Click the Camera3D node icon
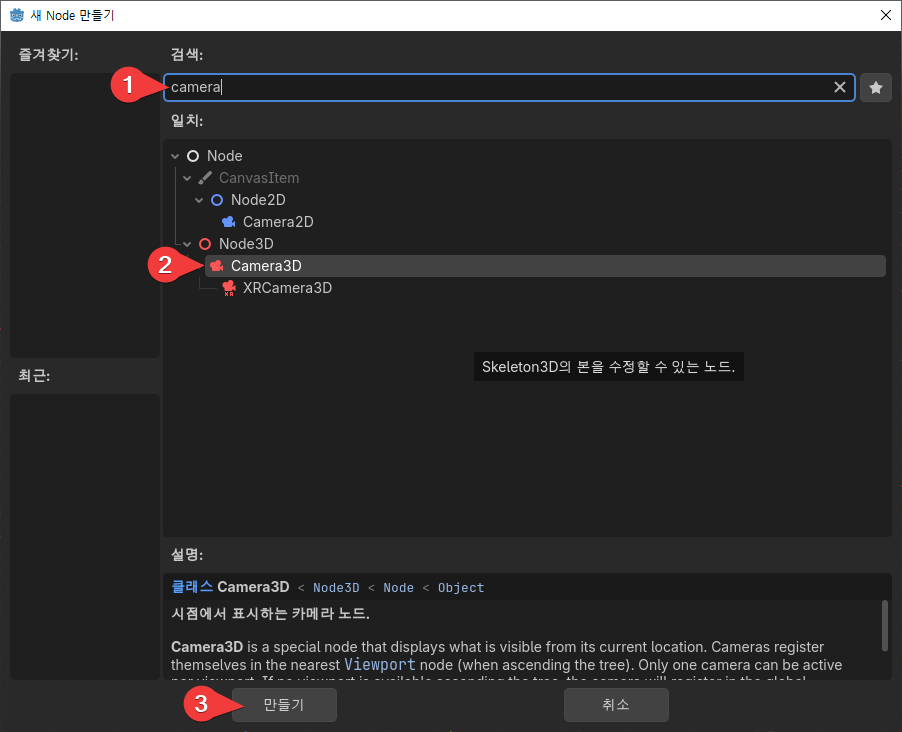Viewport: 902px width, 732px height. pyautogui.click(x=217, y=266)
